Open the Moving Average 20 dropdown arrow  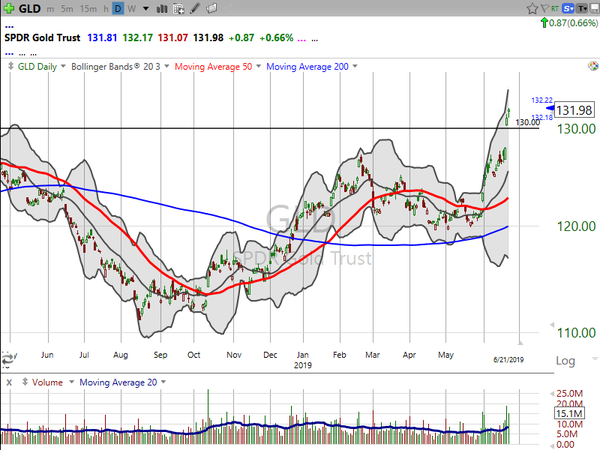164,382
